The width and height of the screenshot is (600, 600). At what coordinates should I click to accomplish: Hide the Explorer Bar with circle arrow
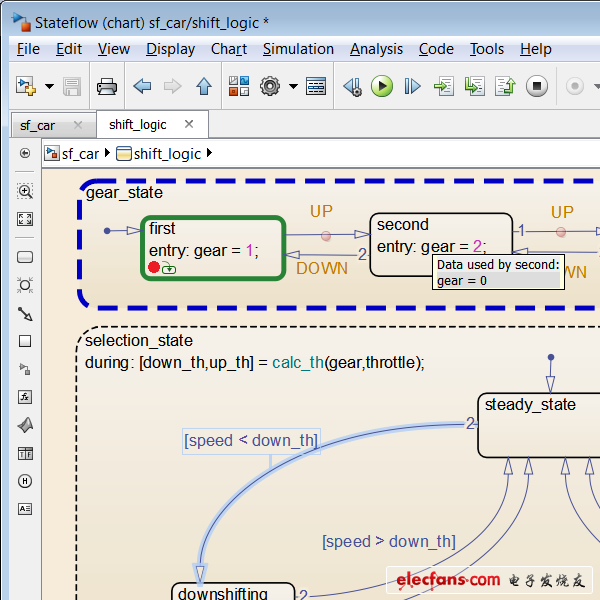(25, 154)
